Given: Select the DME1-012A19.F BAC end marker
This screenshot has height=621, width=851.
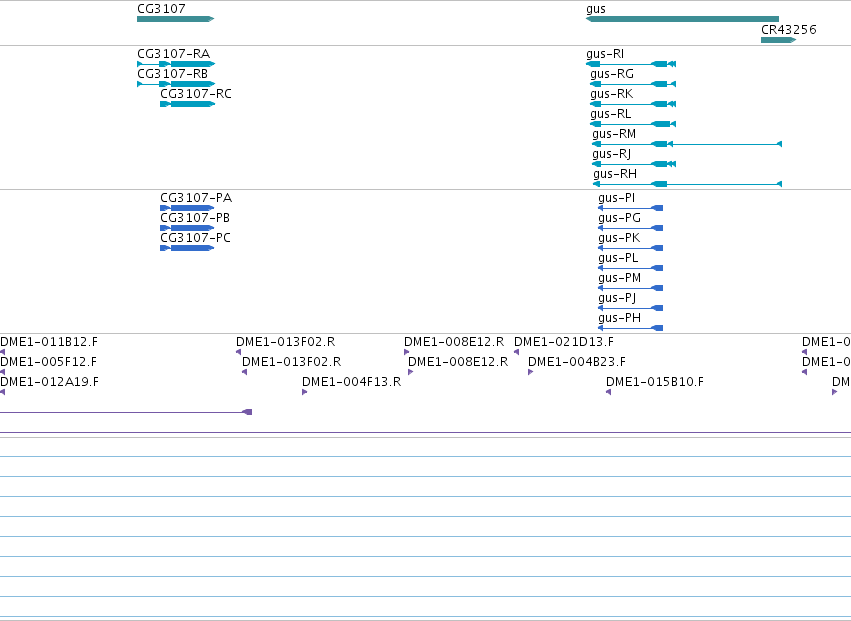Looking at the screenshot, I should point(2,392).
